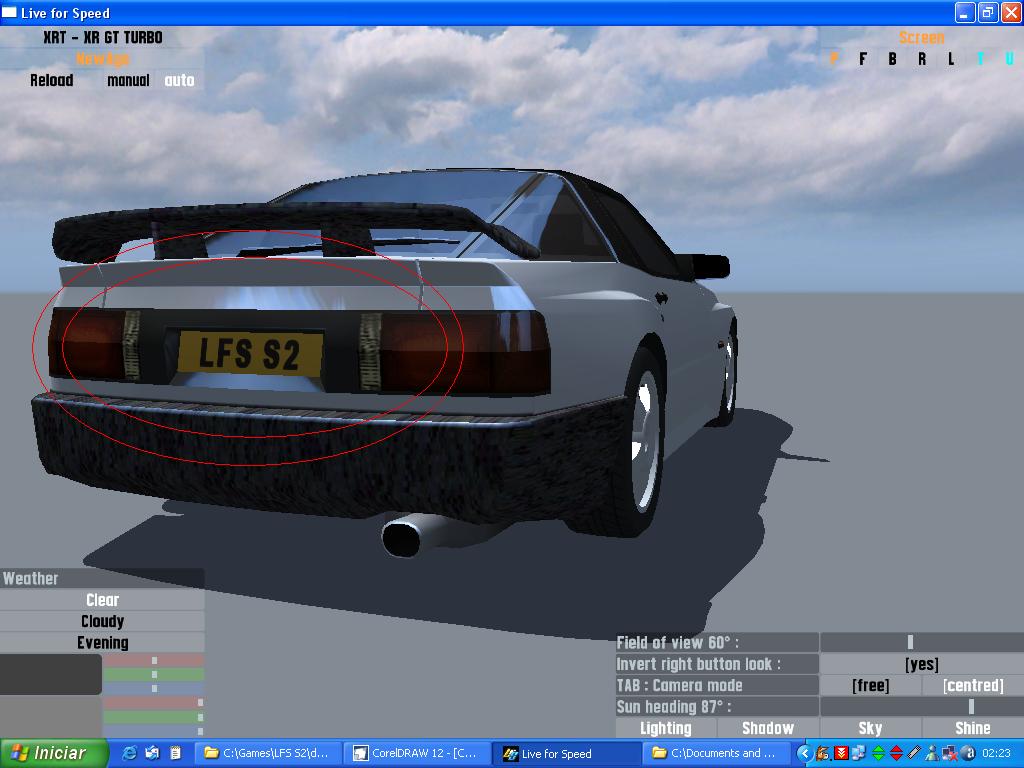Select the R right view button

921,59
